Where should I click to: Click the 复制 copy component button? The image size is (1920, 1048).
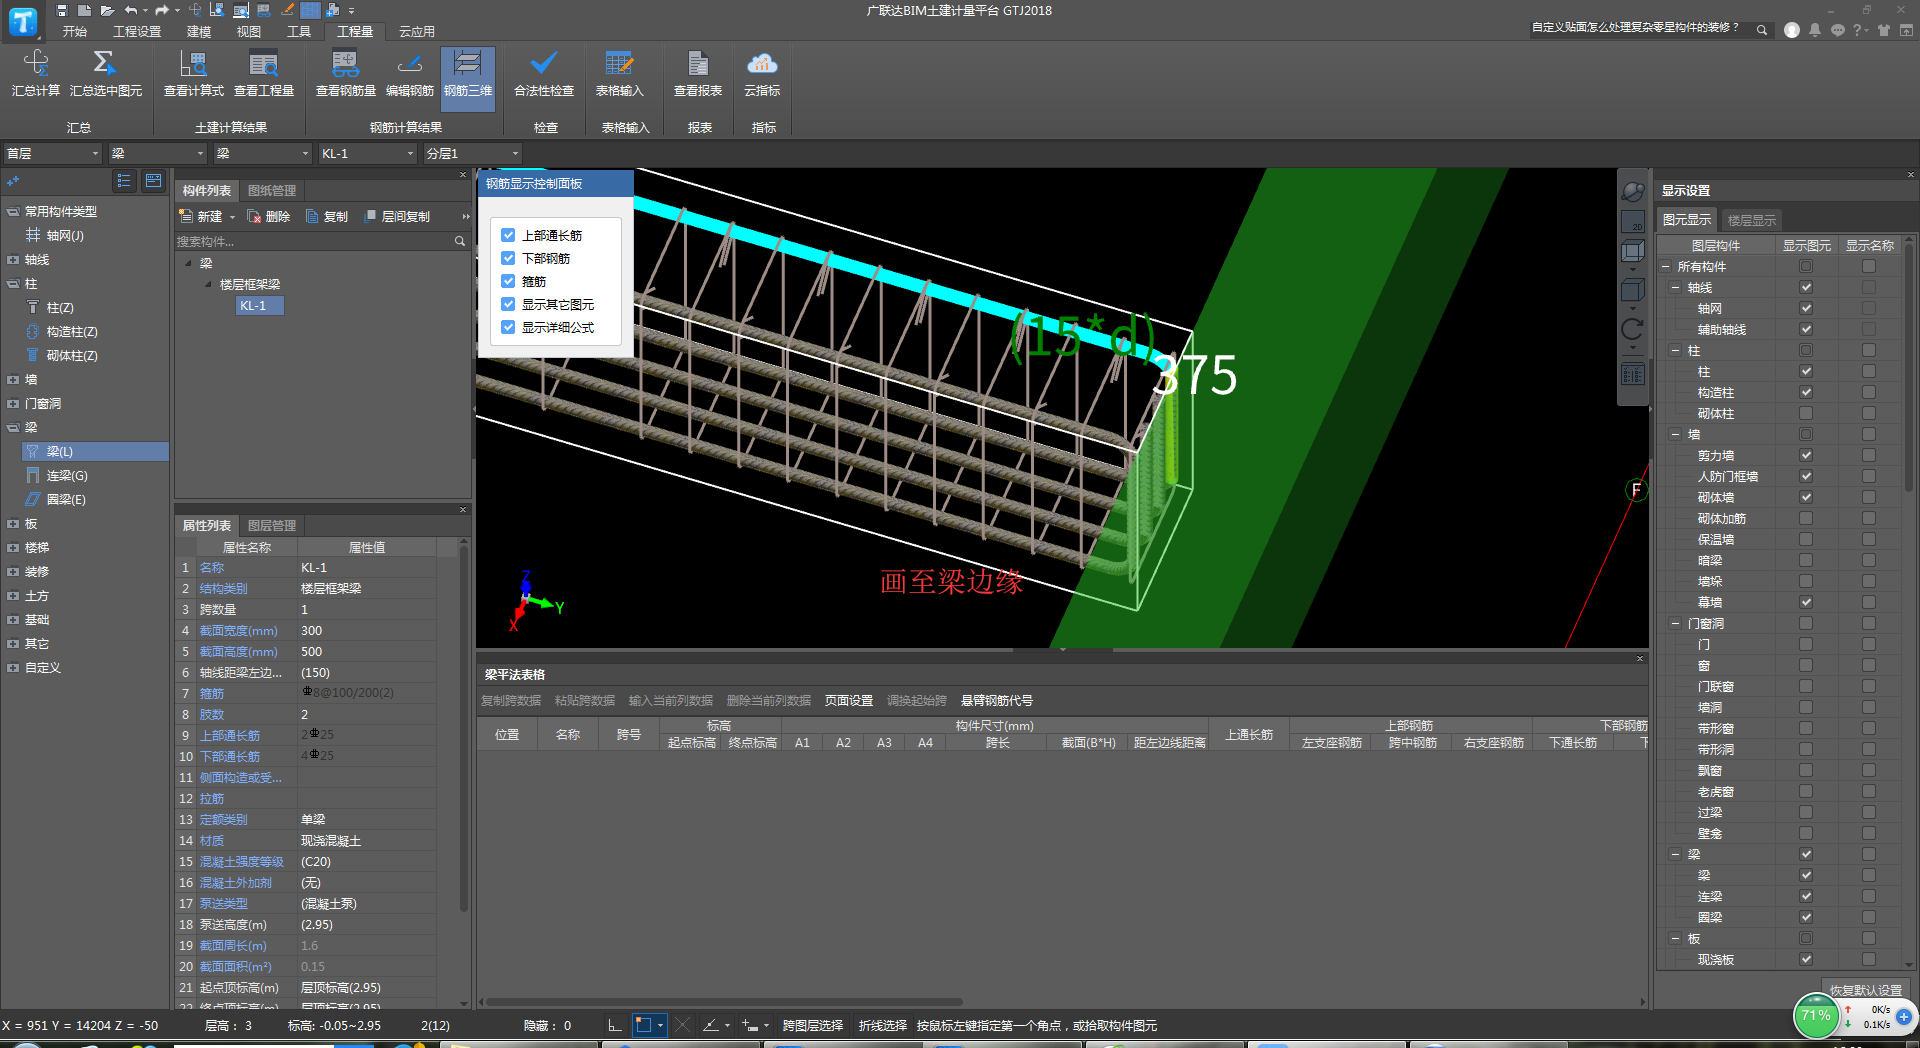[x=327, y=216]
